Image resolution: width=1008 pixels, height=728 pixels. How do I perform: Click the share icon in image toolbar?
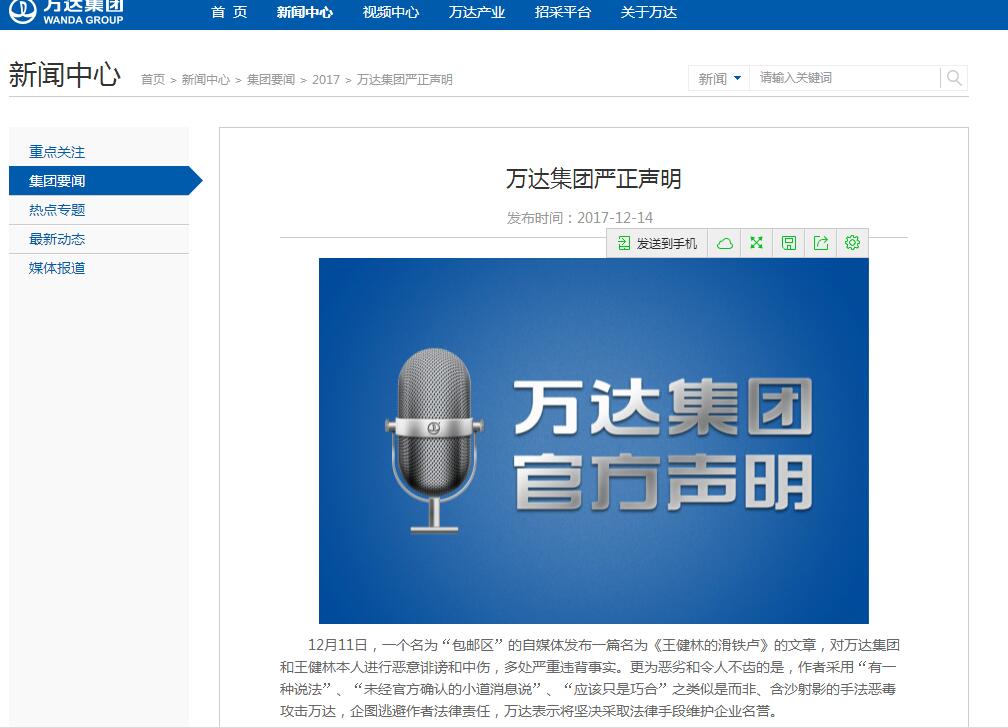(x=821, y=242)
